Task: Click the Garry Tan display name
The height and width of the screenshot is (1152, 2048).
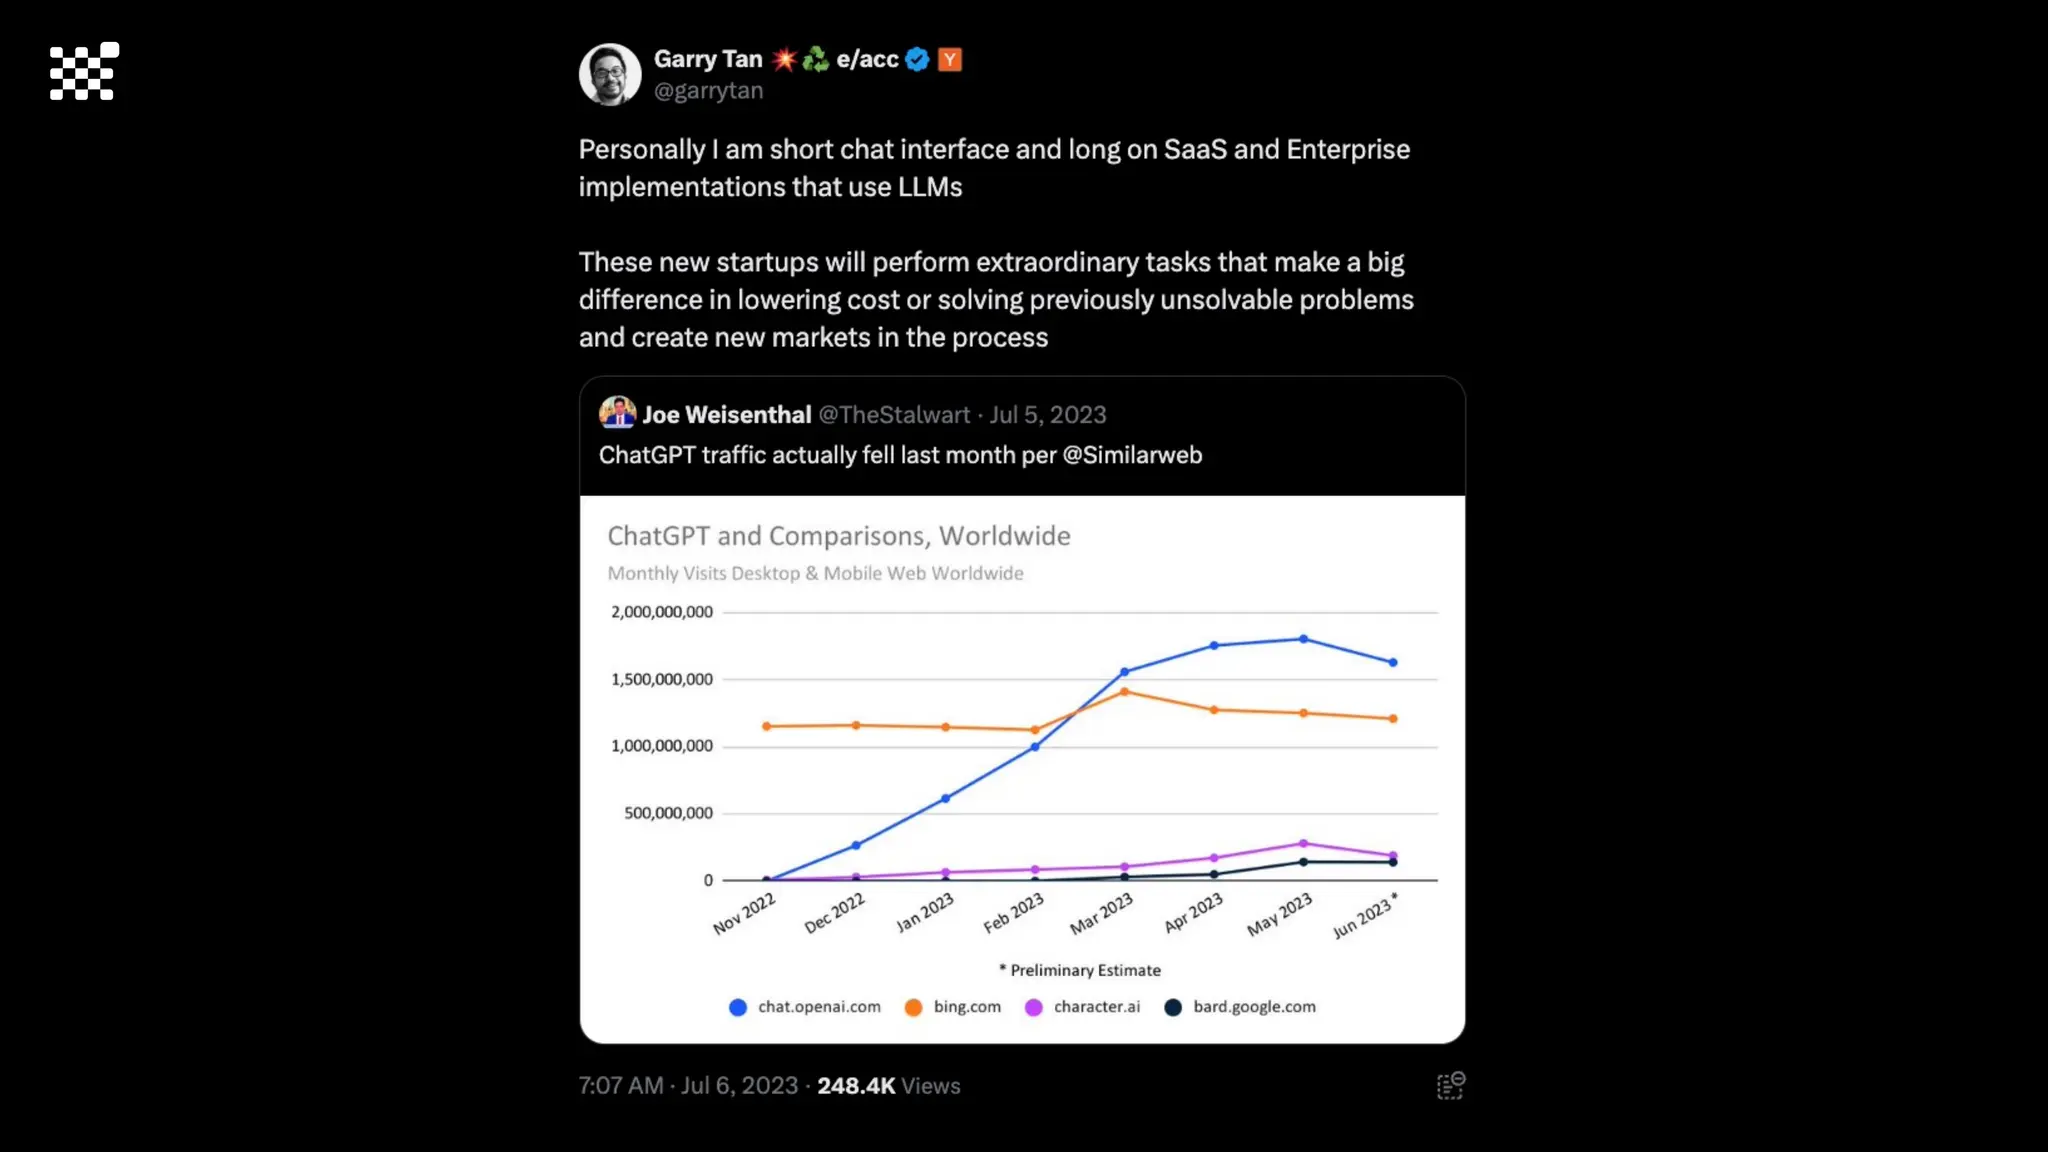Action: [708, 60]
